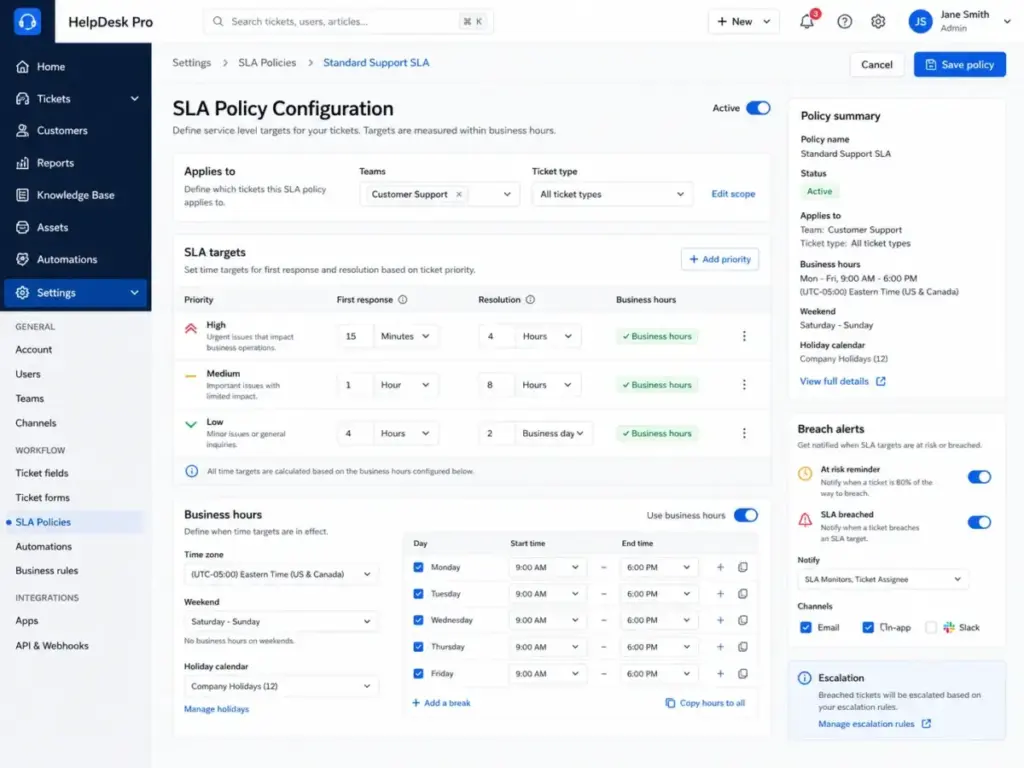Uncheck Friday checkbox
Image resolution: width=1024 pixels, height=768 pixels.
pyautogui.click(x=418, y=673)
